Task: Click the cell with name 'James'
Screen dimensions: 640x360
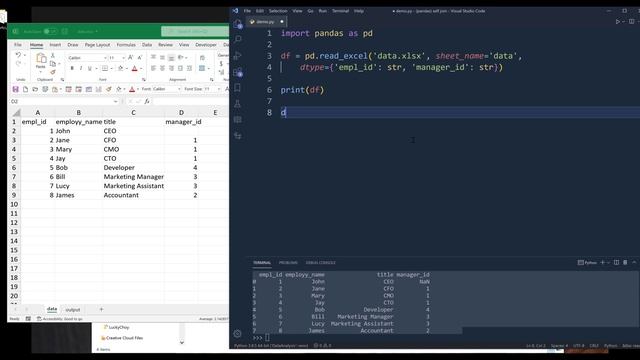Action: (x=78, y=195)
